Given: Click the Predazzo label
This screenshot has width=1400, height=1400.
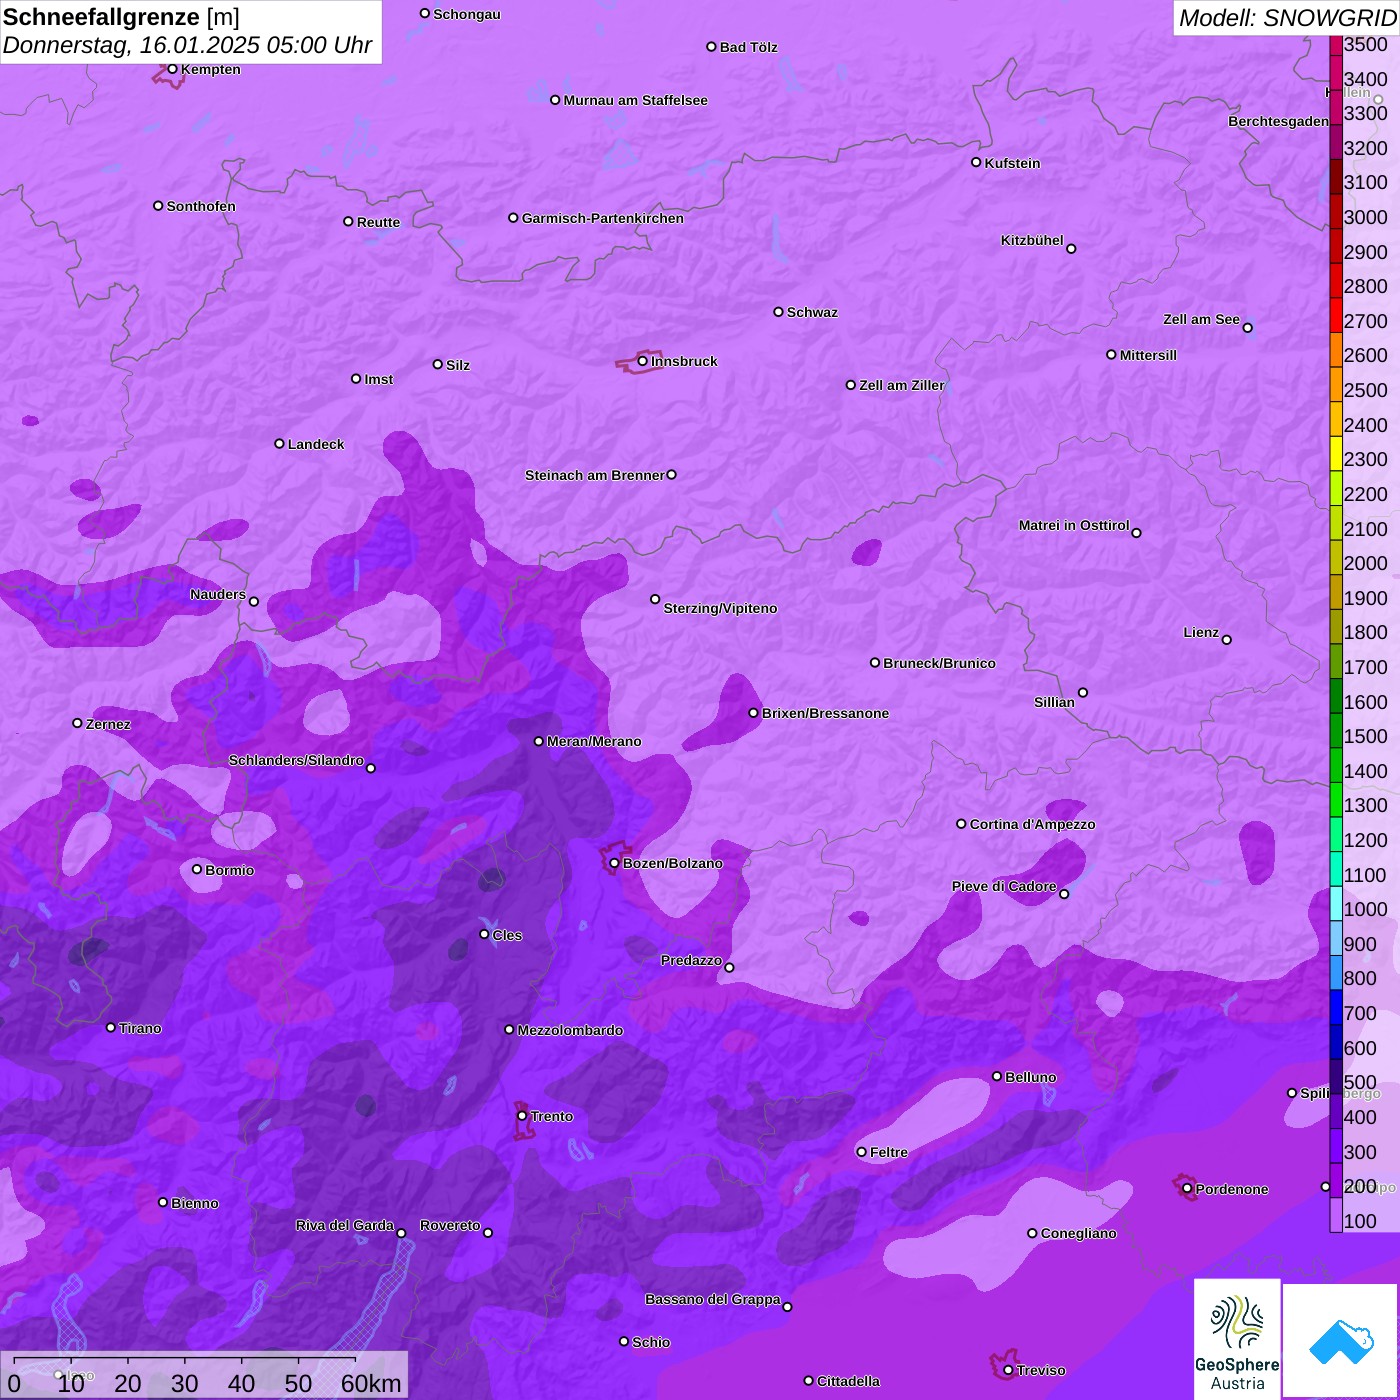Looking at the screenshot, I should tap(691, 960).
